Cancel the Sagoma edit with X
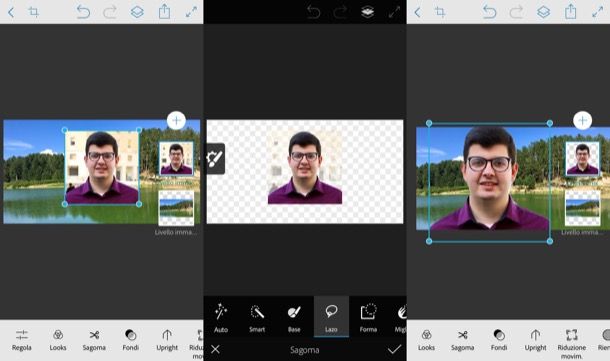610x361 pixels. tap(215, 349)
